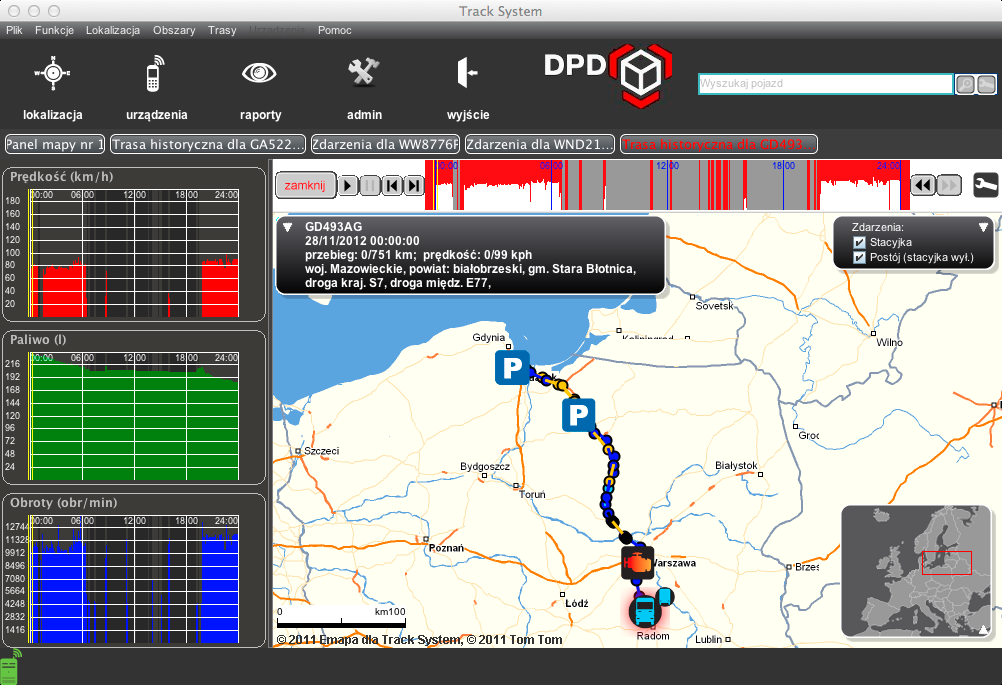Image resolution: width=1002 pixels, height=685 pixels.
Task: Collapse the GD493AG info panel arrow
Action: 288,227
